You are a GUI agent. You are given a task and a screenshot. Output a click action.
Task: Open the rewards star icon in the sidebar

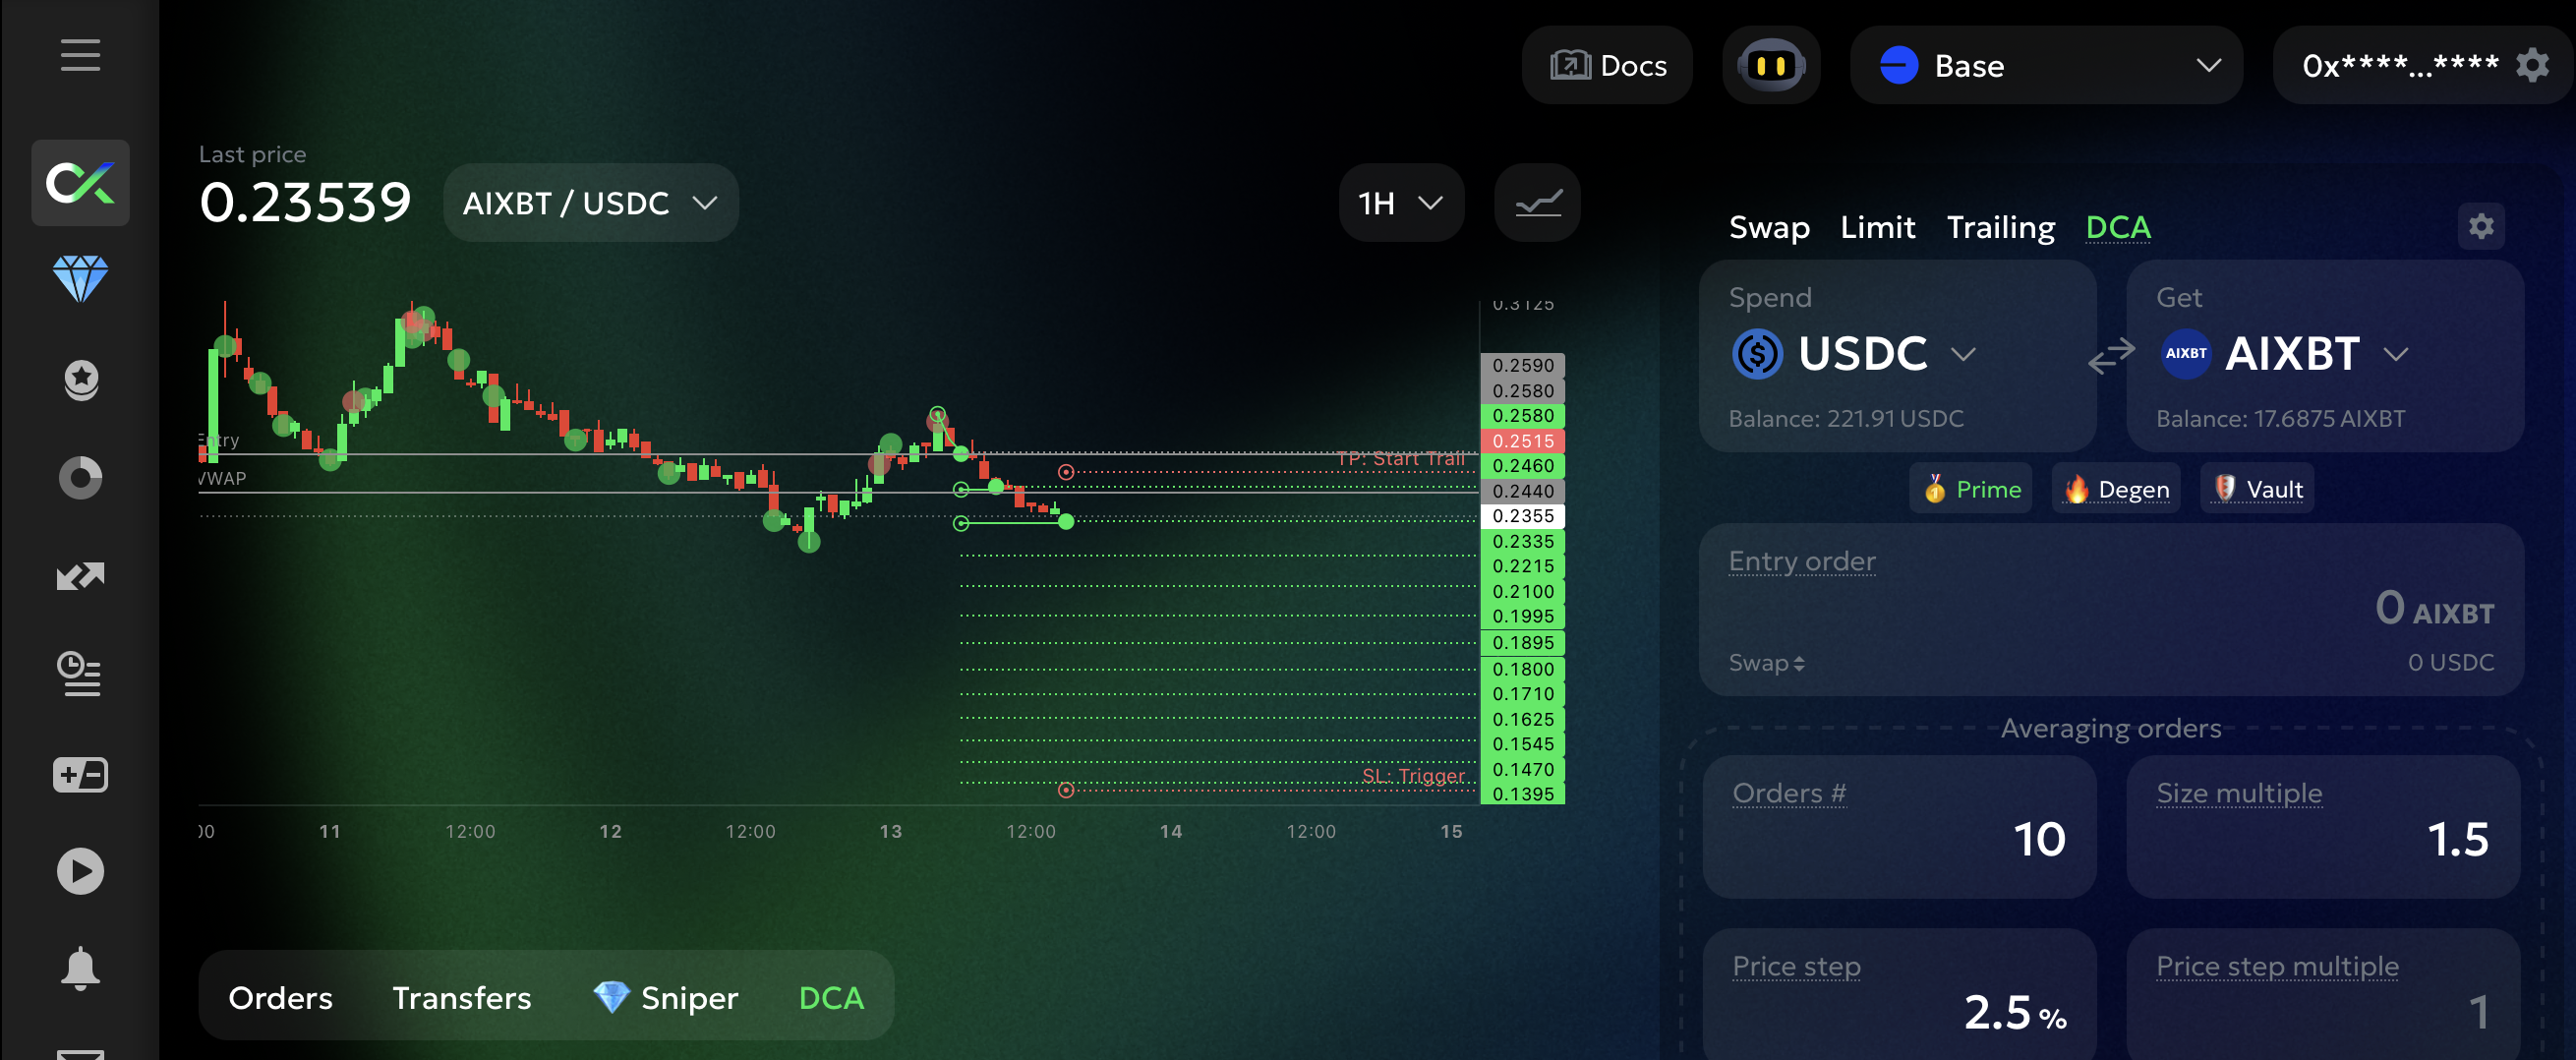(80, 378)
